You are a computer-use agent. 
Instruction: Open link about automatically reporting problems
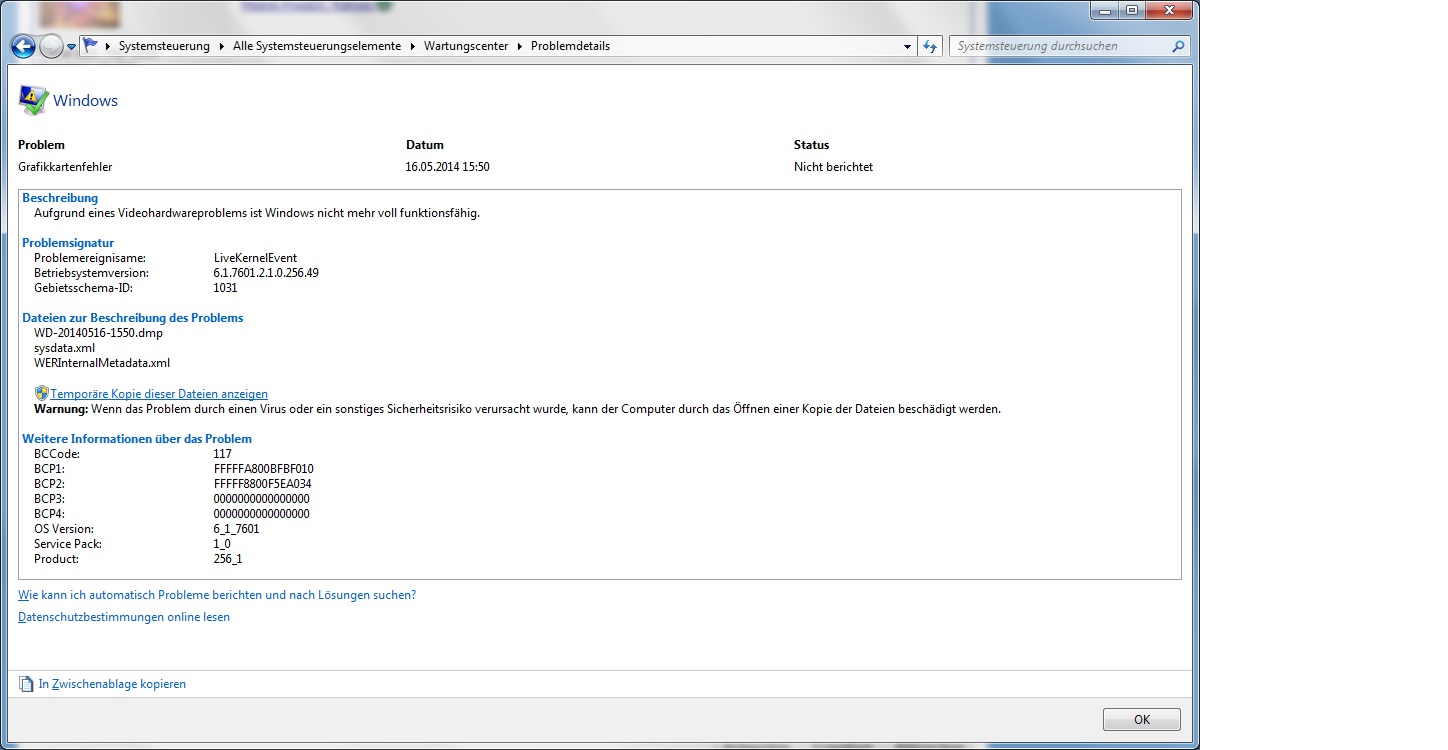click(217, 595)
